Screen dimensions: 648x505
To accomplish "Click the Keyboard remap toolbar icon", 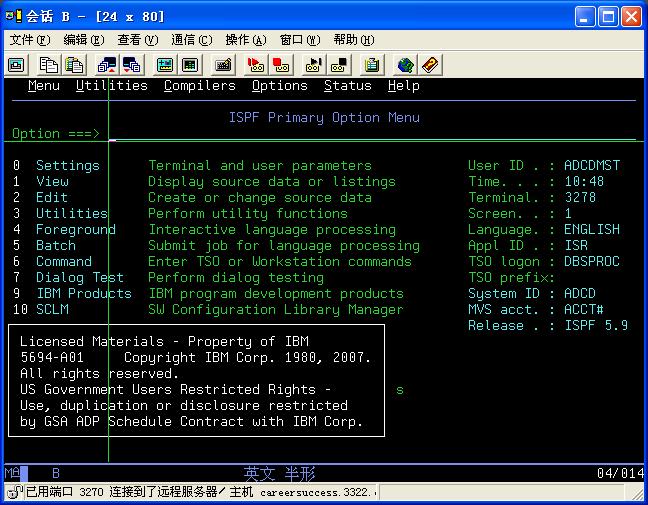I will pos(223,65).
